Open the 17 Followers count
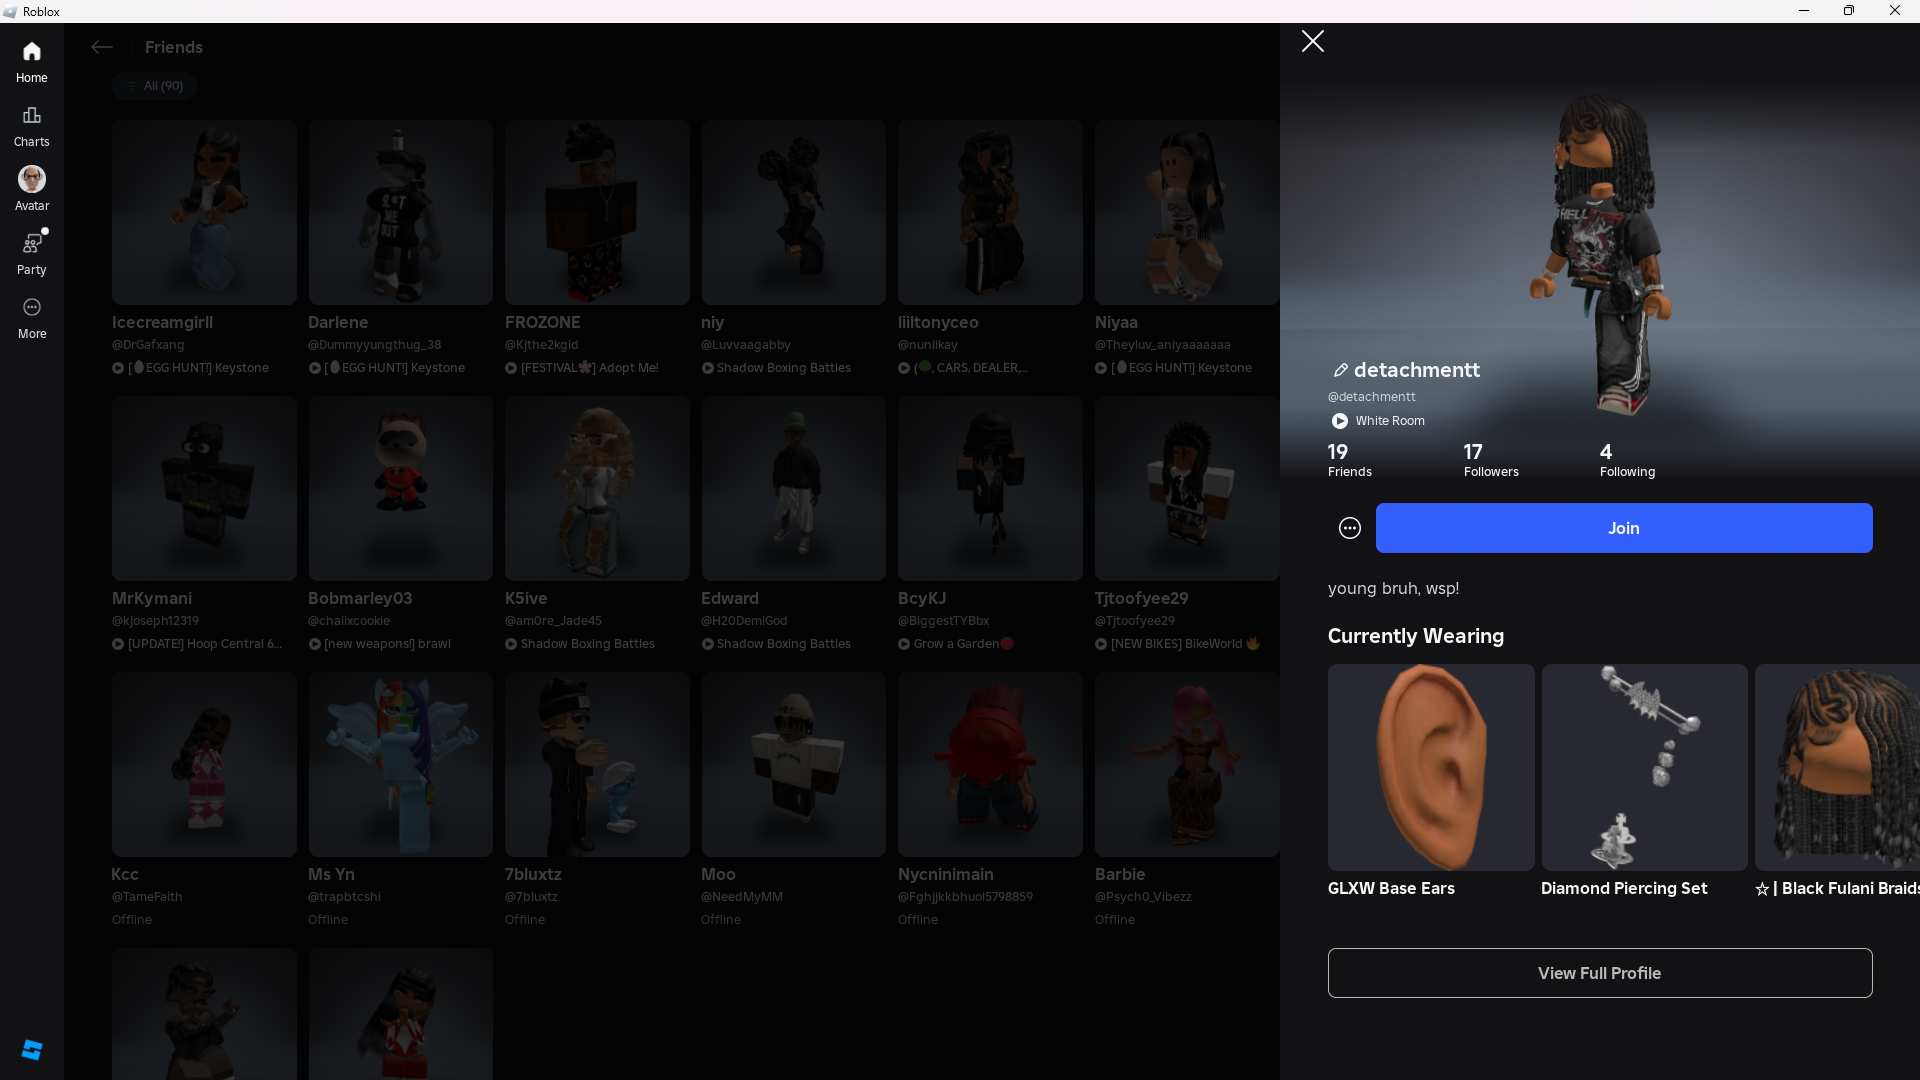The height and width of the screenshot is (1080, 1920). click(x=1490, y=460)
